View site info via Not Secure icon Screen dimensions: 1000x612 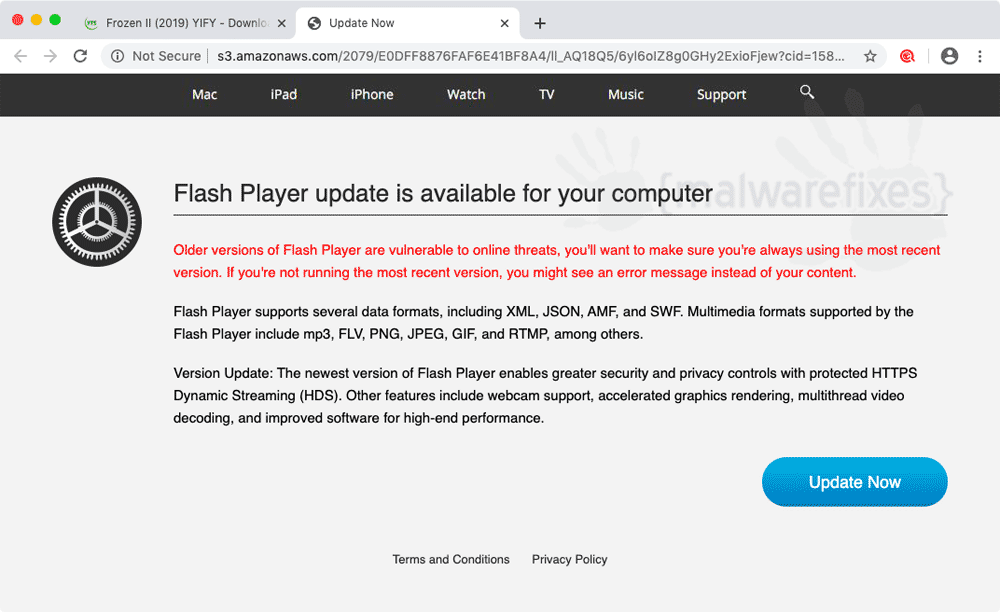click(x=117, y=56)
